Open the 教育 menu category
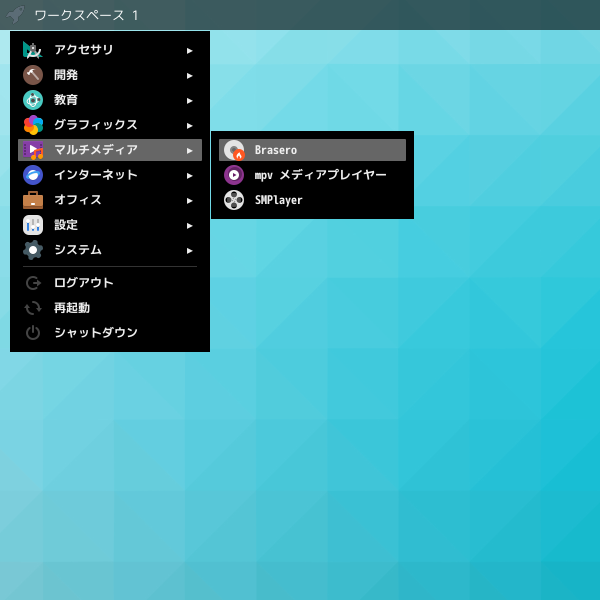The width and height of the screenshot is (600, 600). (x=110, y=100)
